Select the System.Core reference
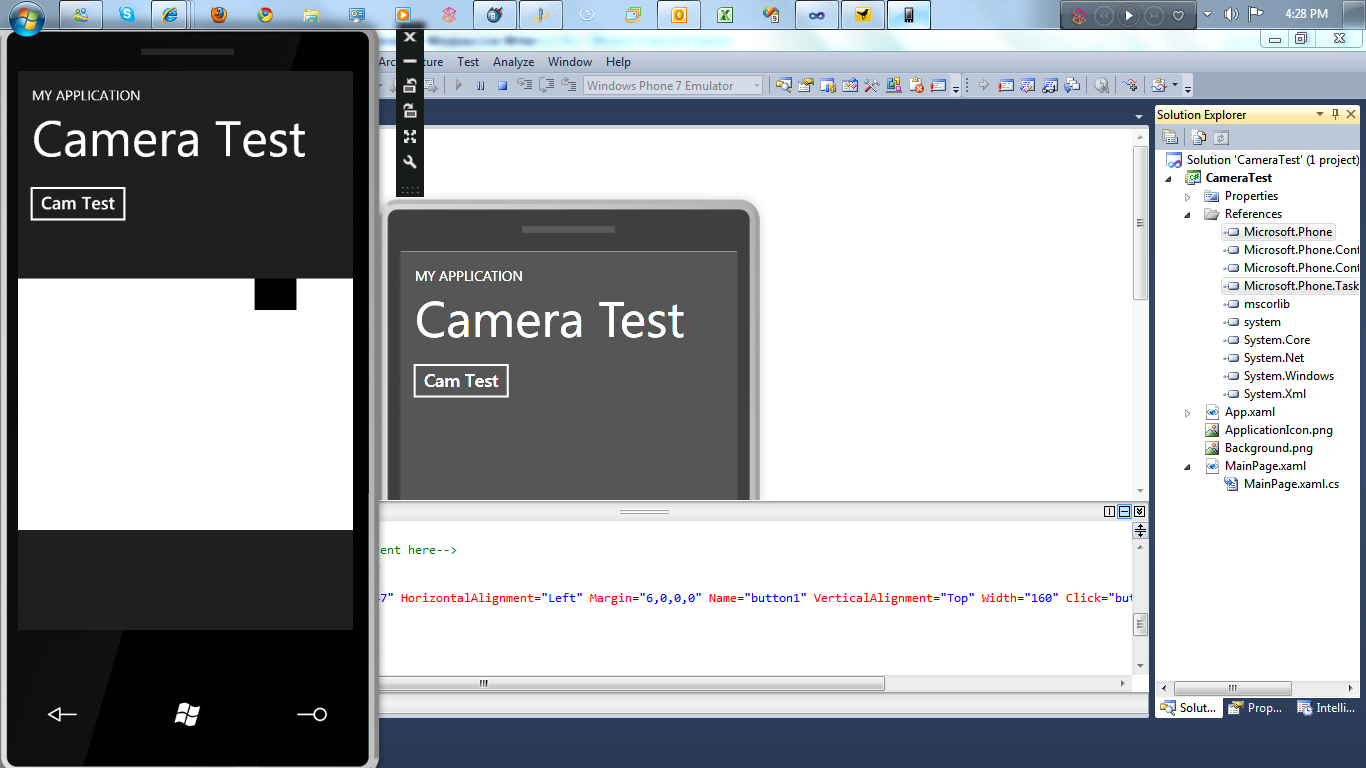This screenshot has height=768, width=1366. point(1277,340)
